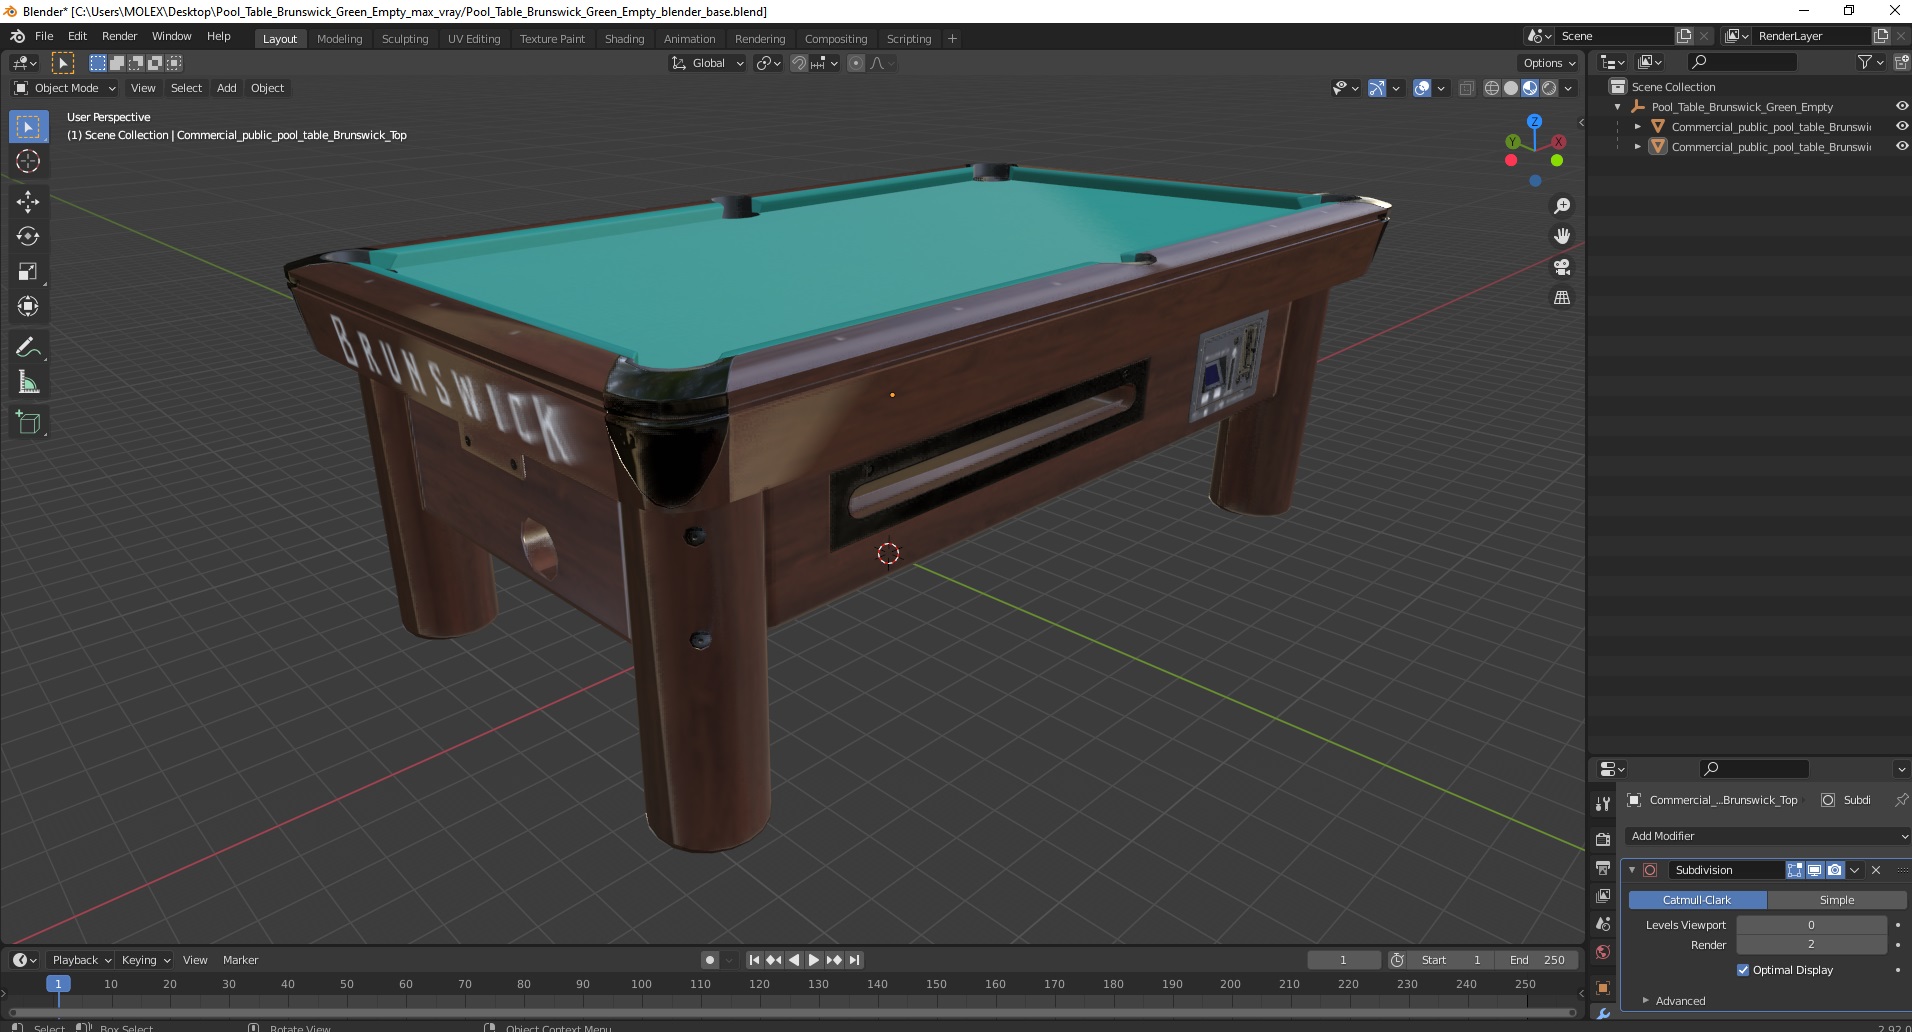Image resolution: width=1912 pixels, height=1032 pixels.
Task: Select Catmull-Clark subdivision type
Action: (x=1697, y=900)
